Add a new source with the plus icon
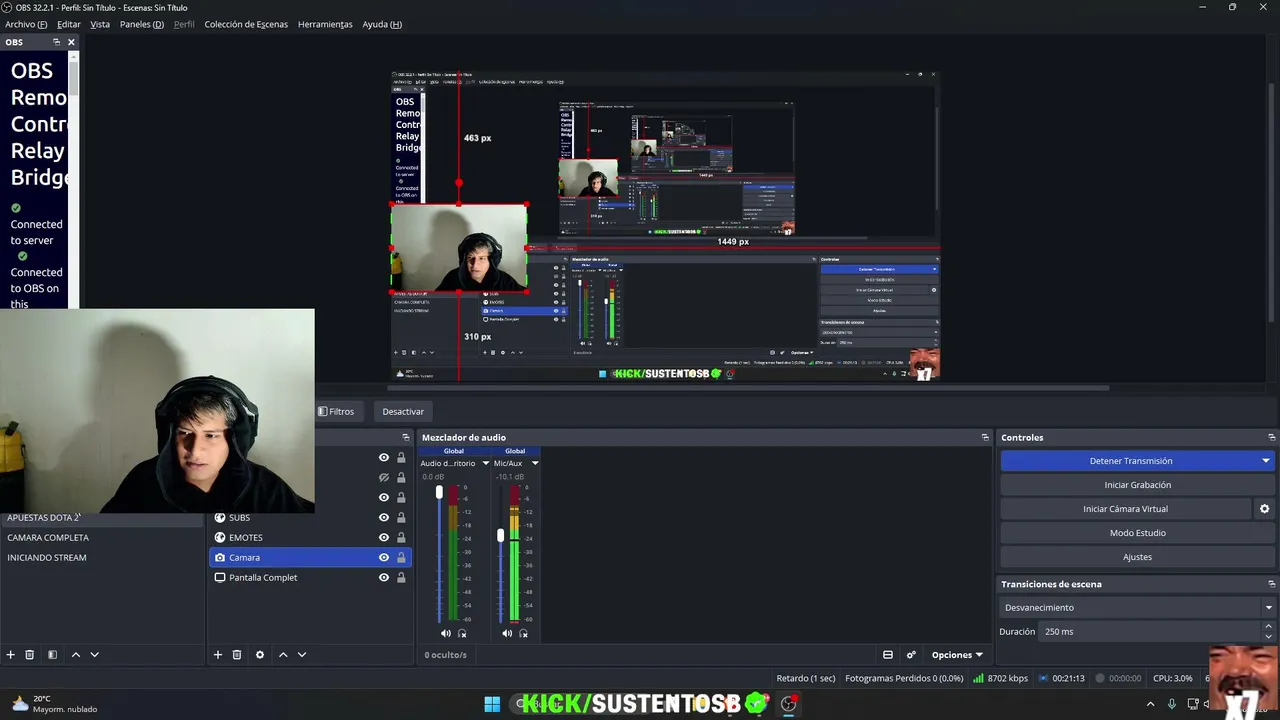Viewport: 1280px width, 720px height. [218, 655]
